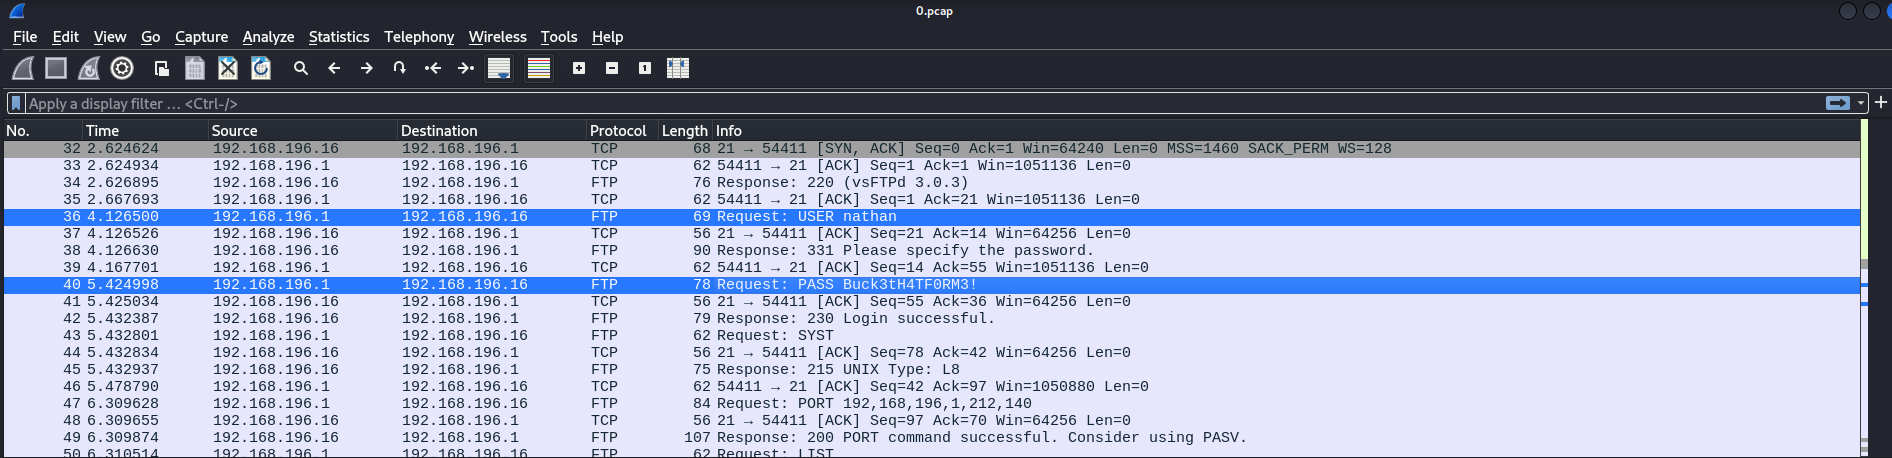
Task: Open the Analyze menu
Action: coord(268,37)
